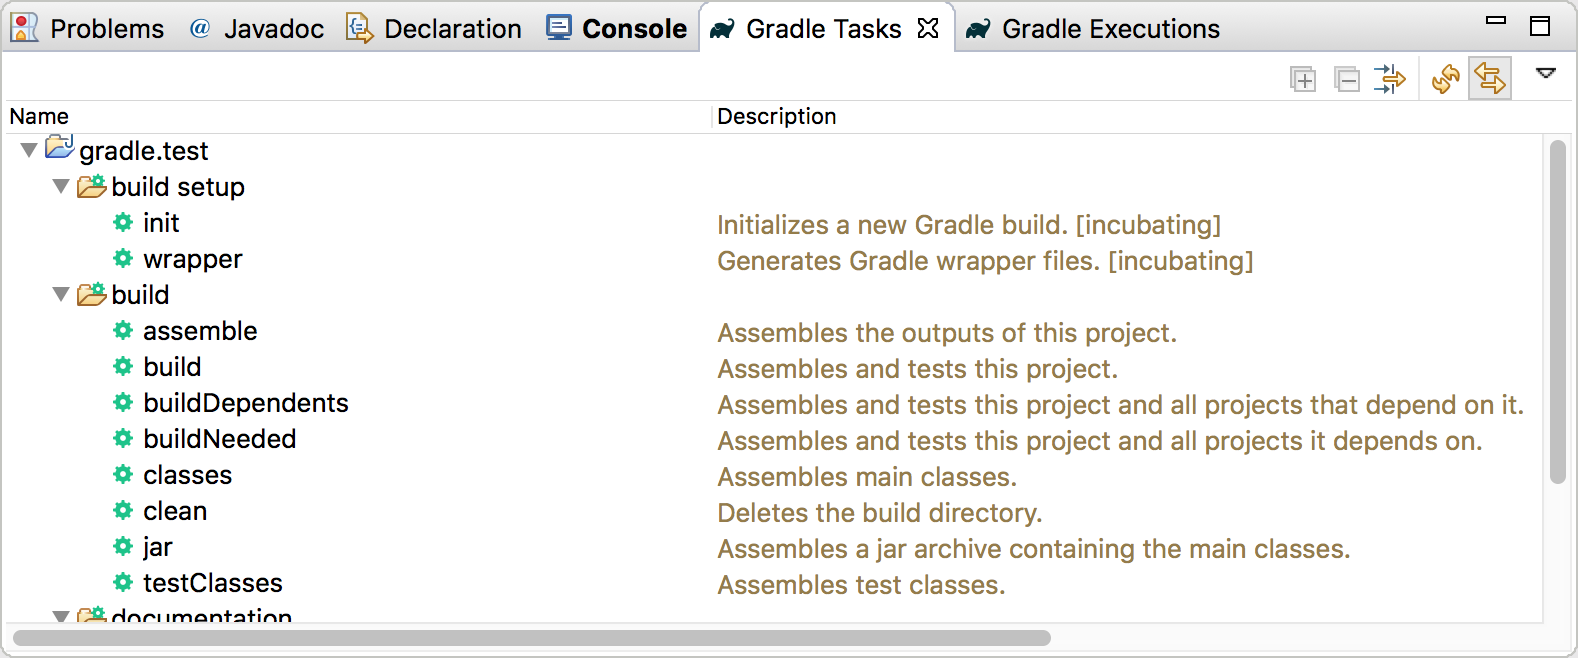Click the wrapper task gear icon
The width and height of the screenshot is (1578, 658).
click(121, 259)
